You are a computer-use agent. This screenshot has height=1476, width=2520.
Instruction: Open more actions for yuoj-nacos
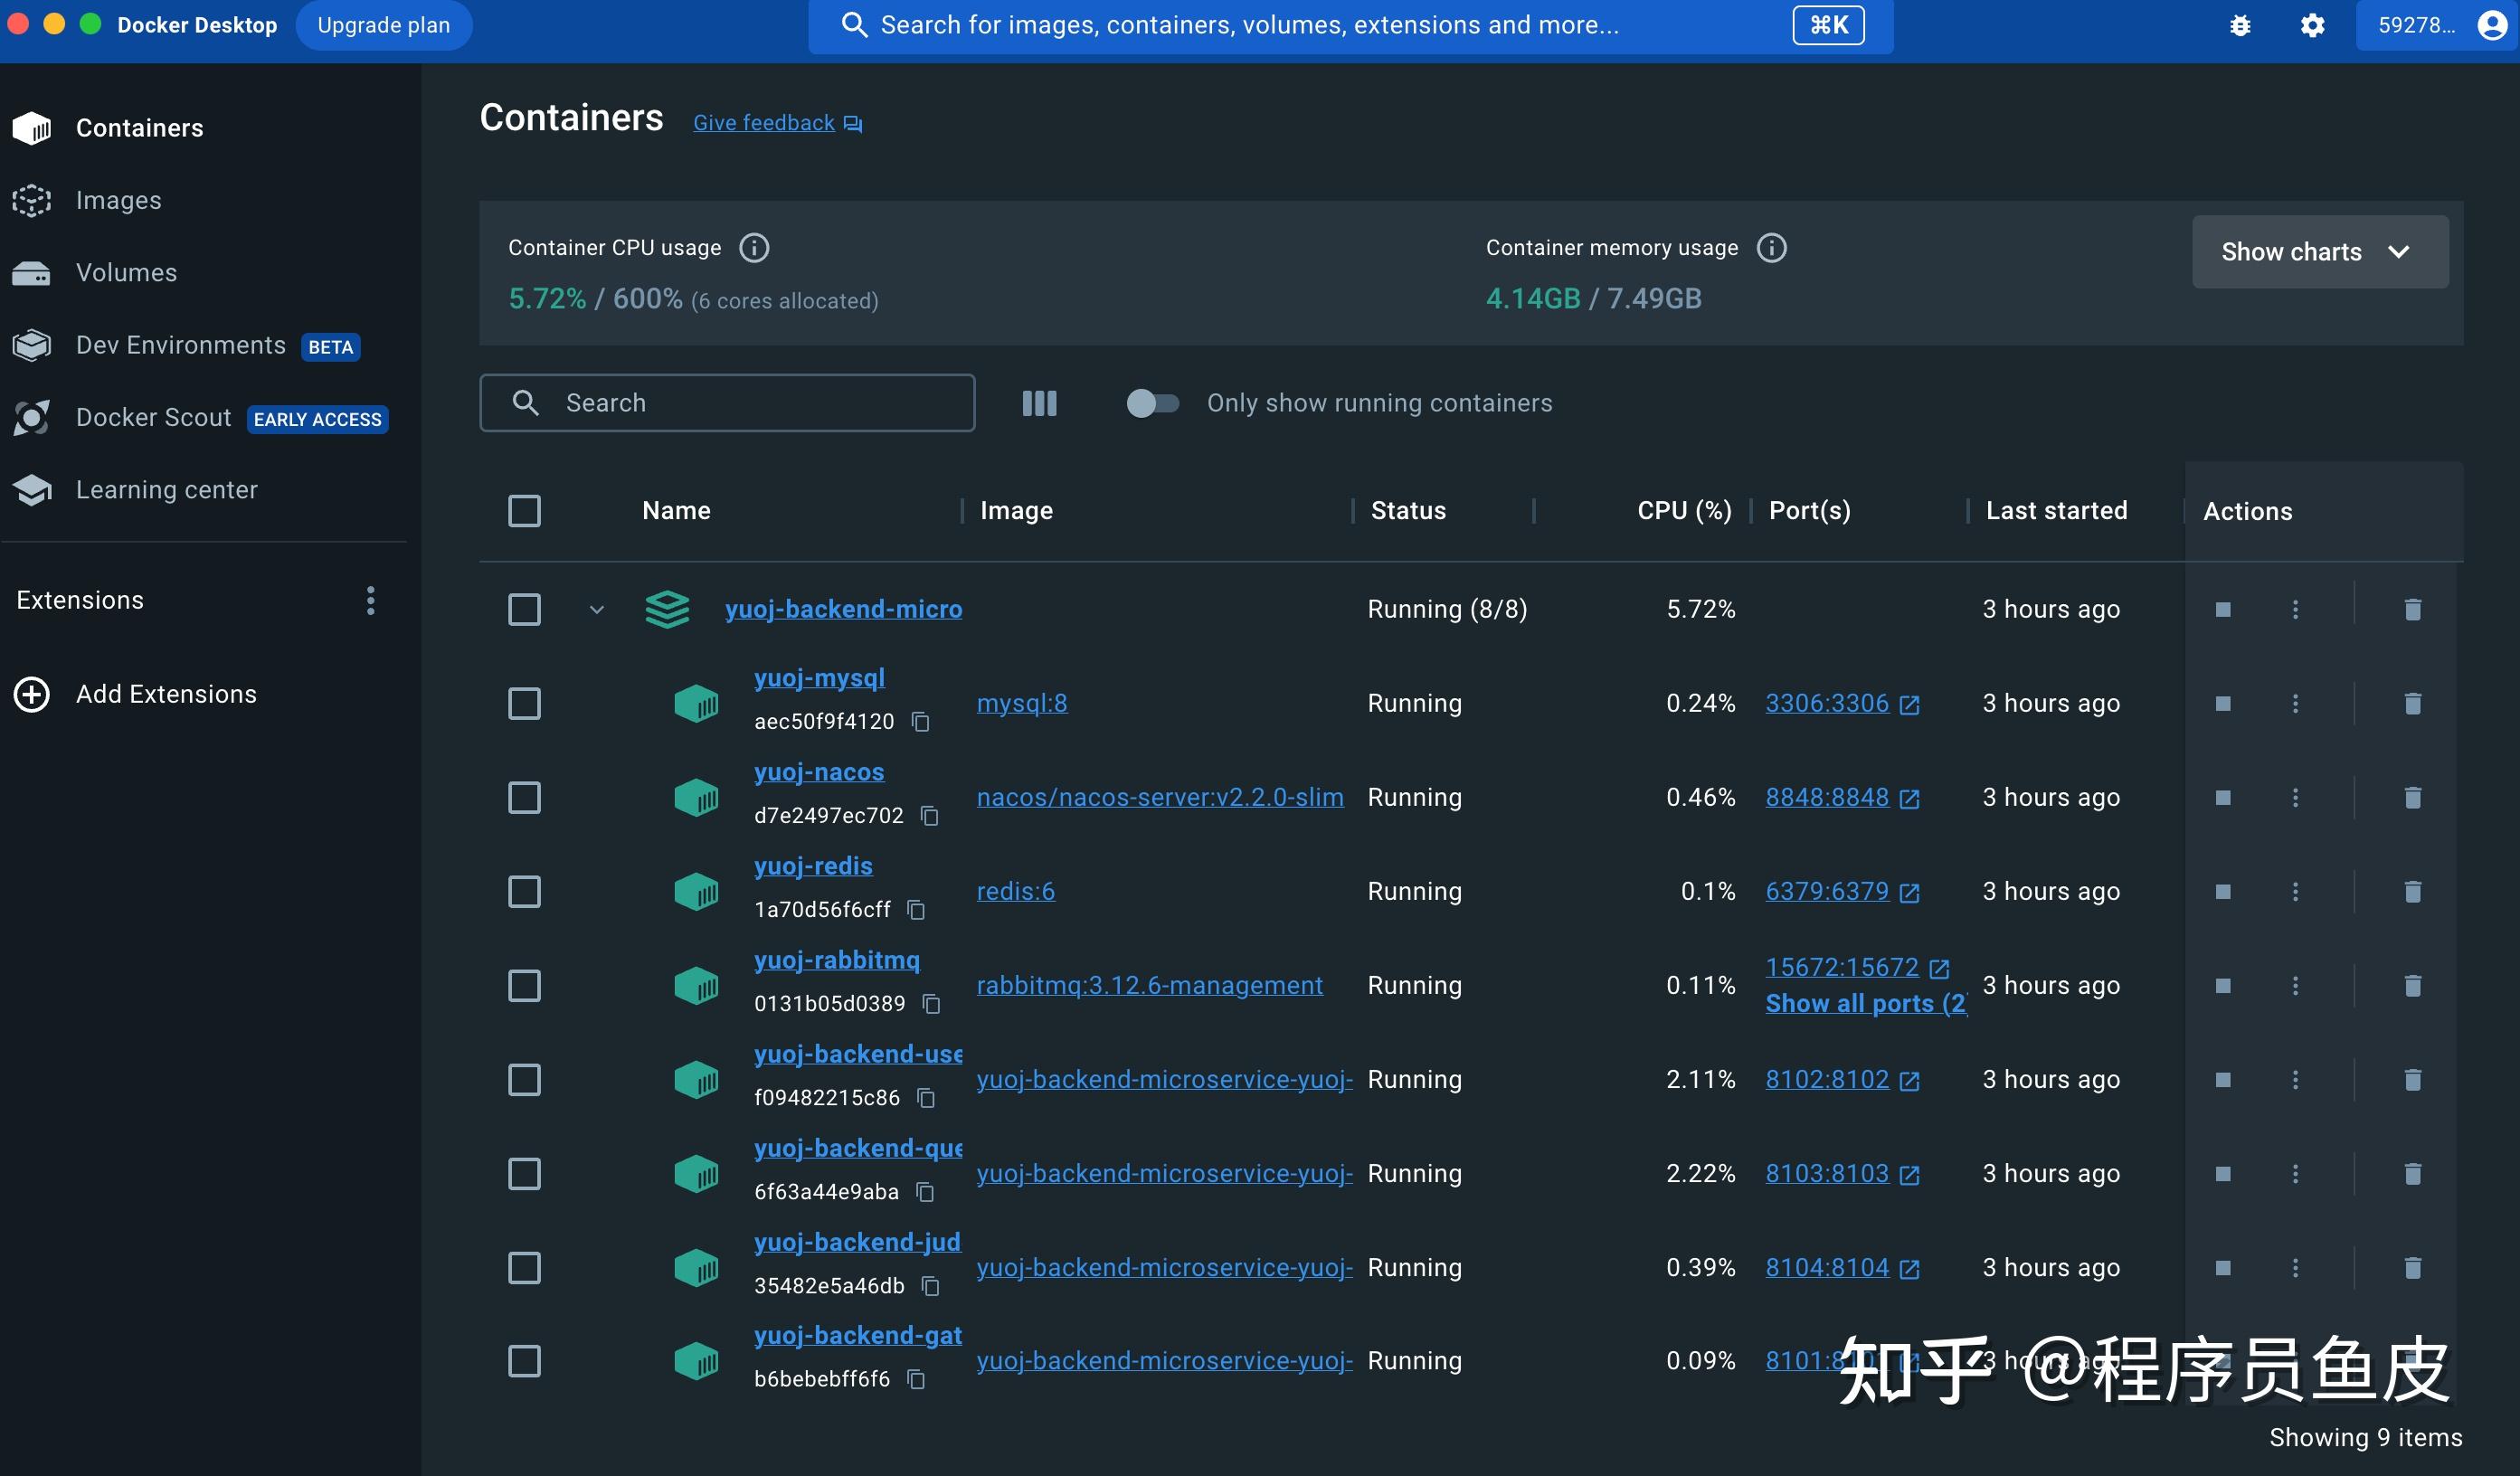[2295, 798]
